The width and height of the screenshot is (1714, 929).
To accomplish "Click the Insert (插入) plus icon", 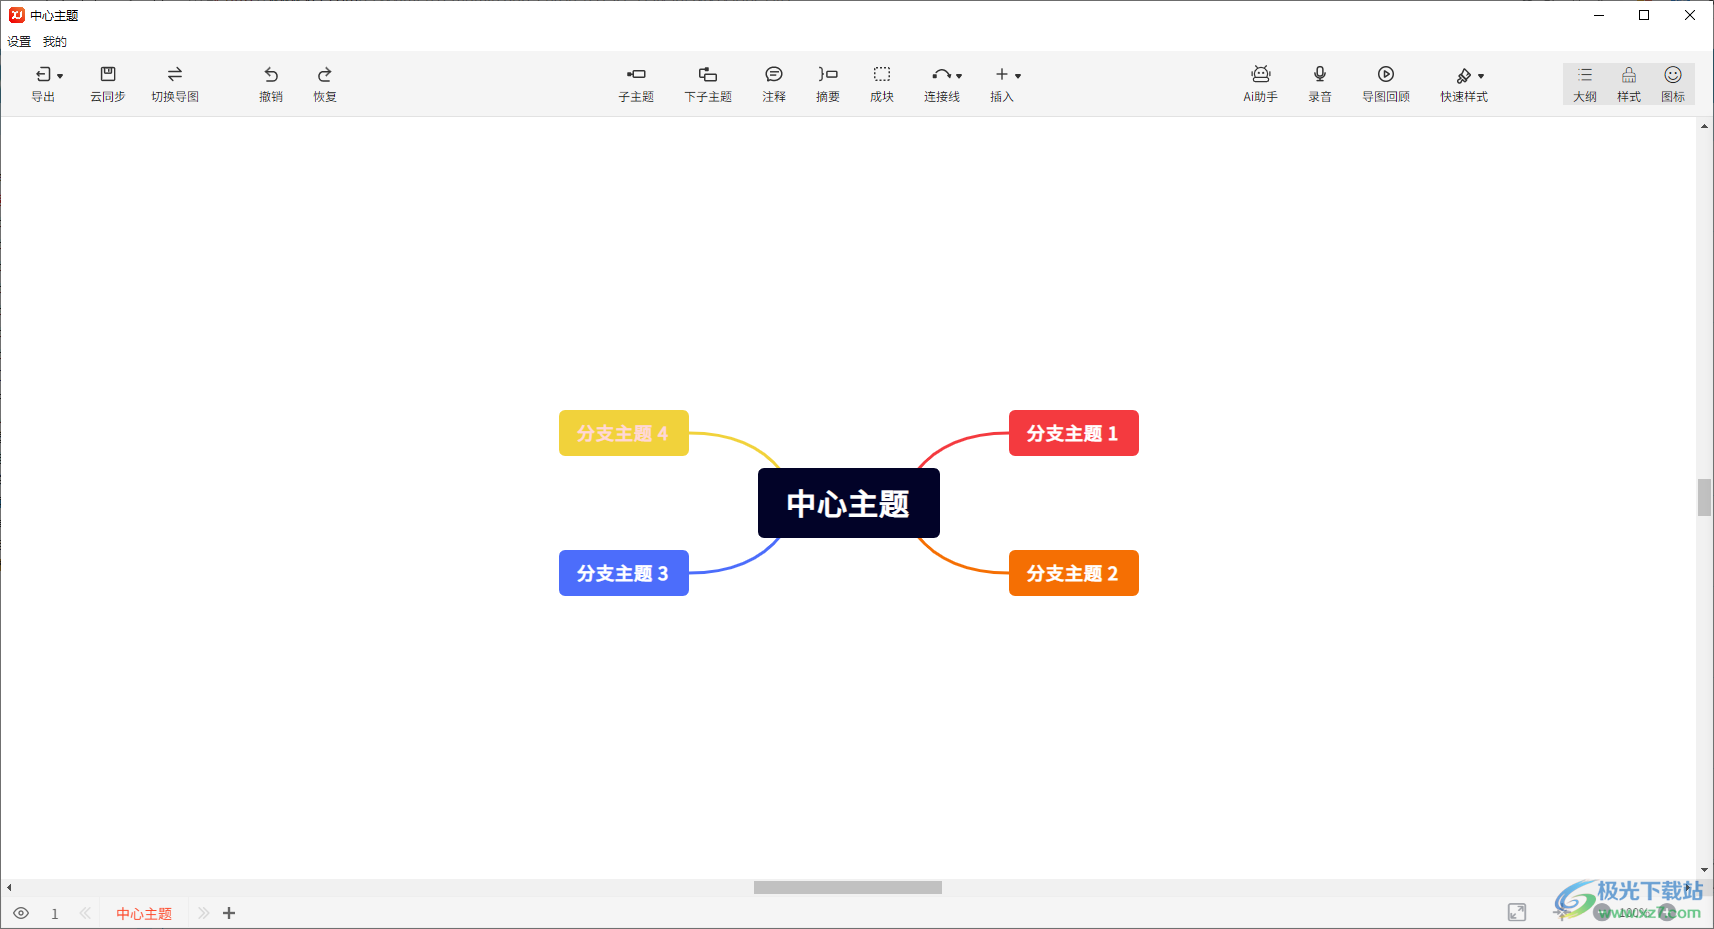I will [1001, 74].
